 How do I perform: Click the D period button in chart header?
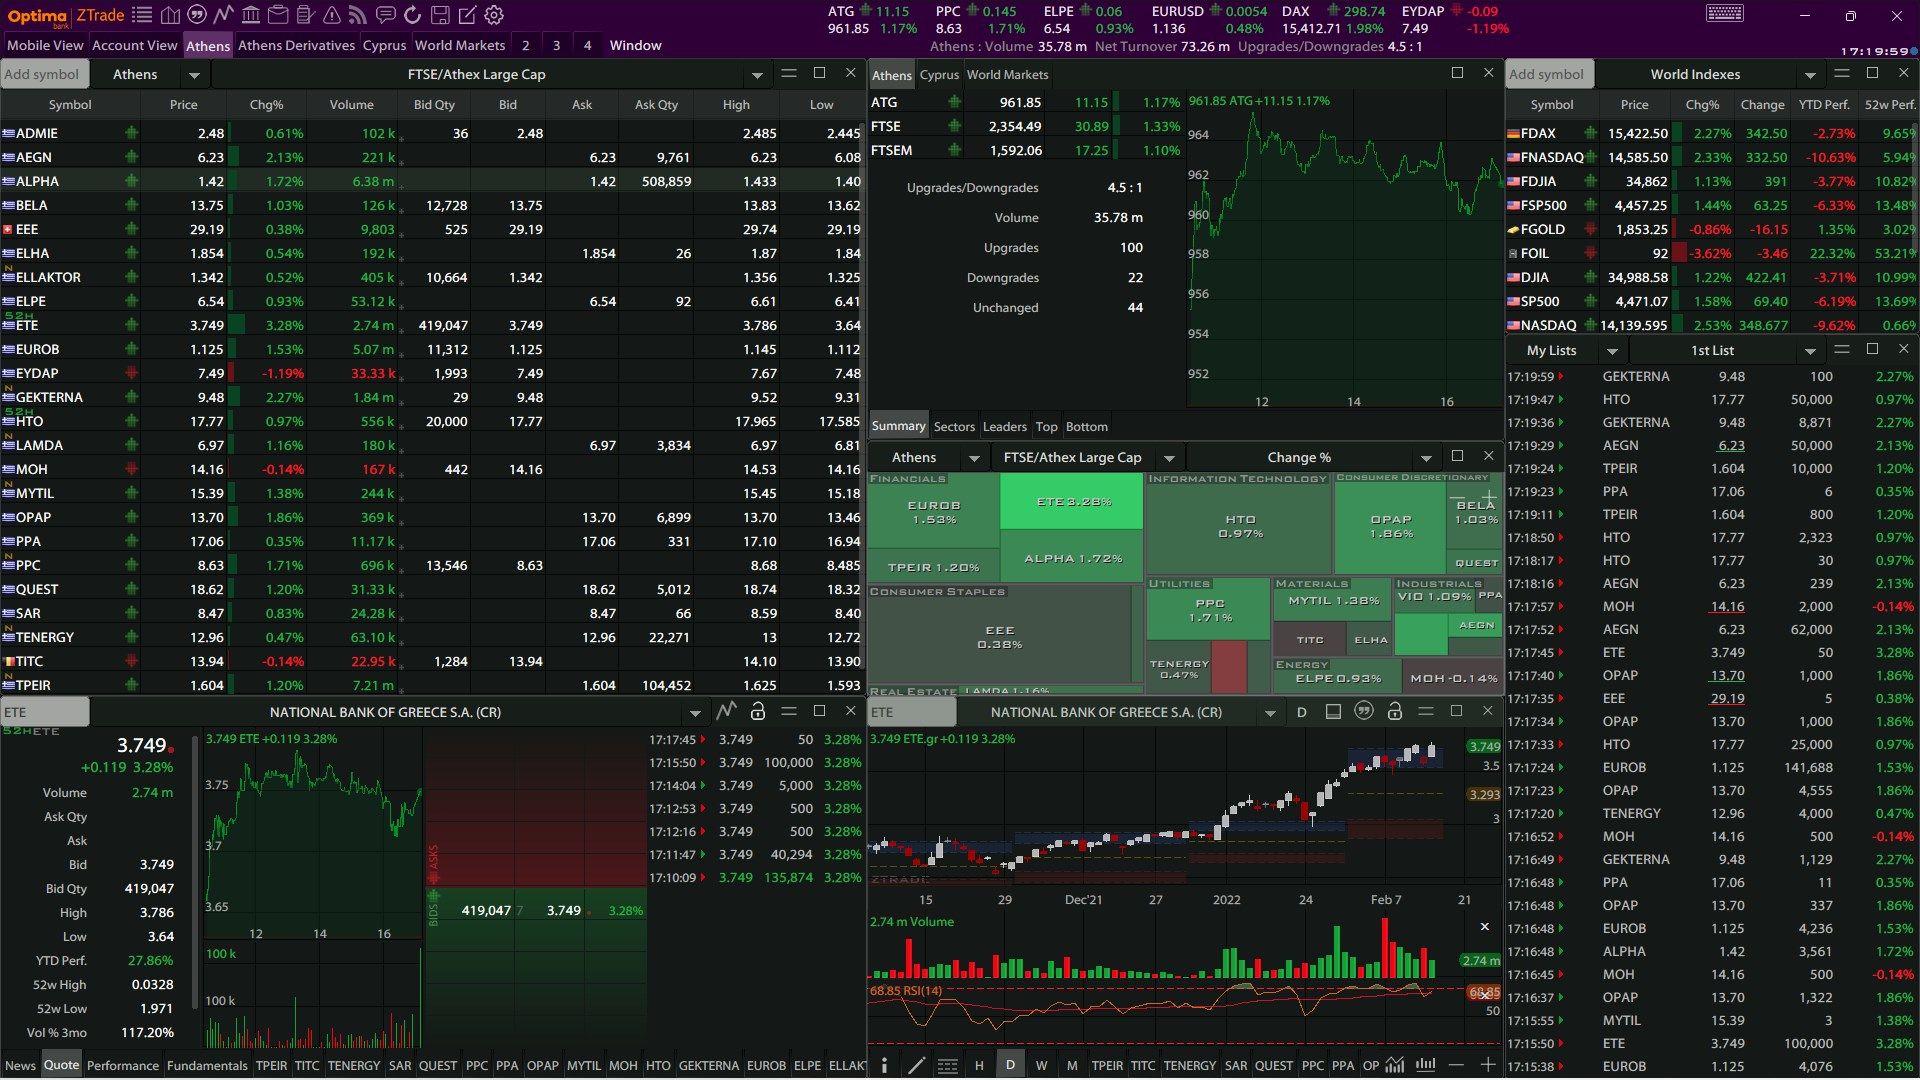click(x=1301, y=712)
